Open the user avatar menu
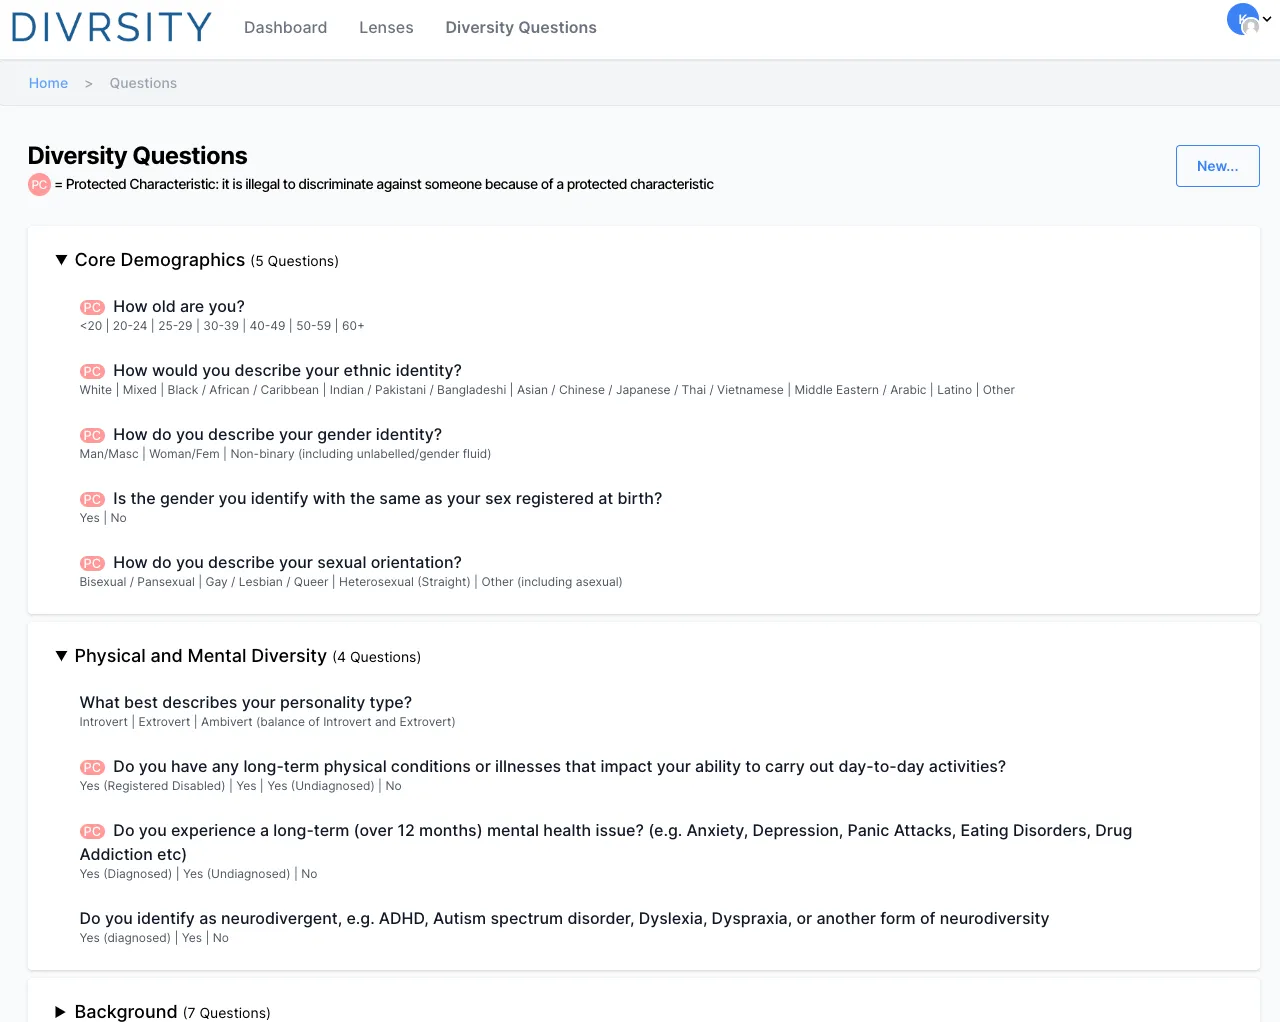Image resolution: width=1280 pixels, height=1022 pixels. pyautogui.click(x=1243, y=20)
